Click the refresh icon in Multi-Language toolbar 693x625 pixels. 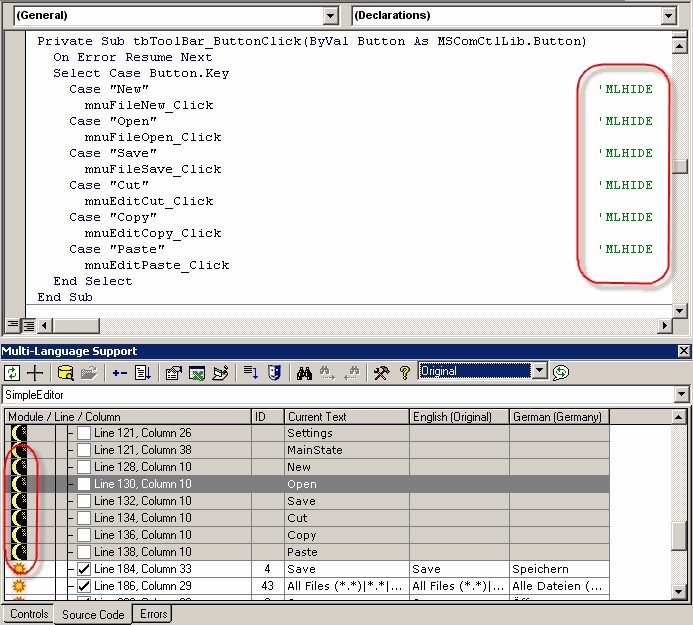(13, 372)
